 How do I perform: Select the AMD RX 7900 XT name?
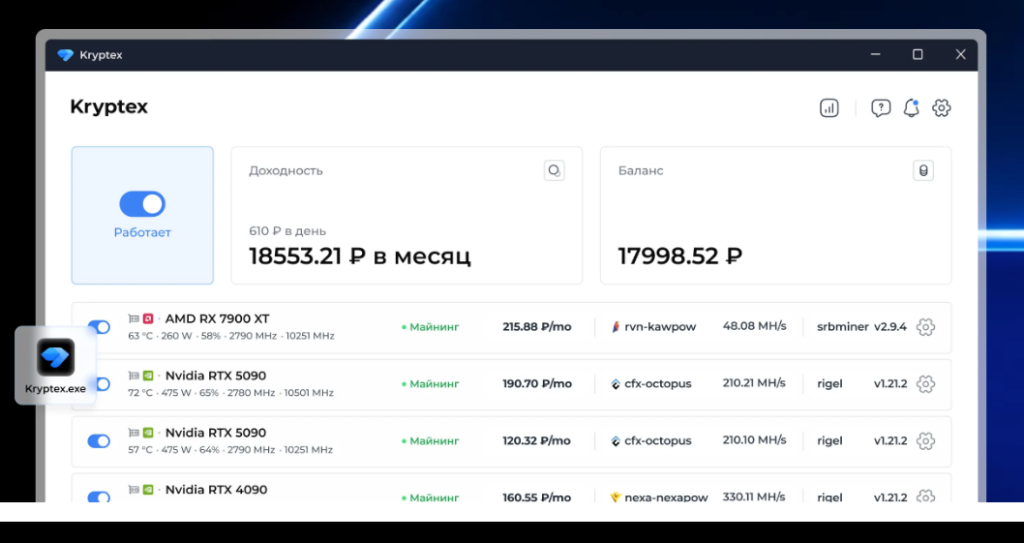[x=217, y=319]
